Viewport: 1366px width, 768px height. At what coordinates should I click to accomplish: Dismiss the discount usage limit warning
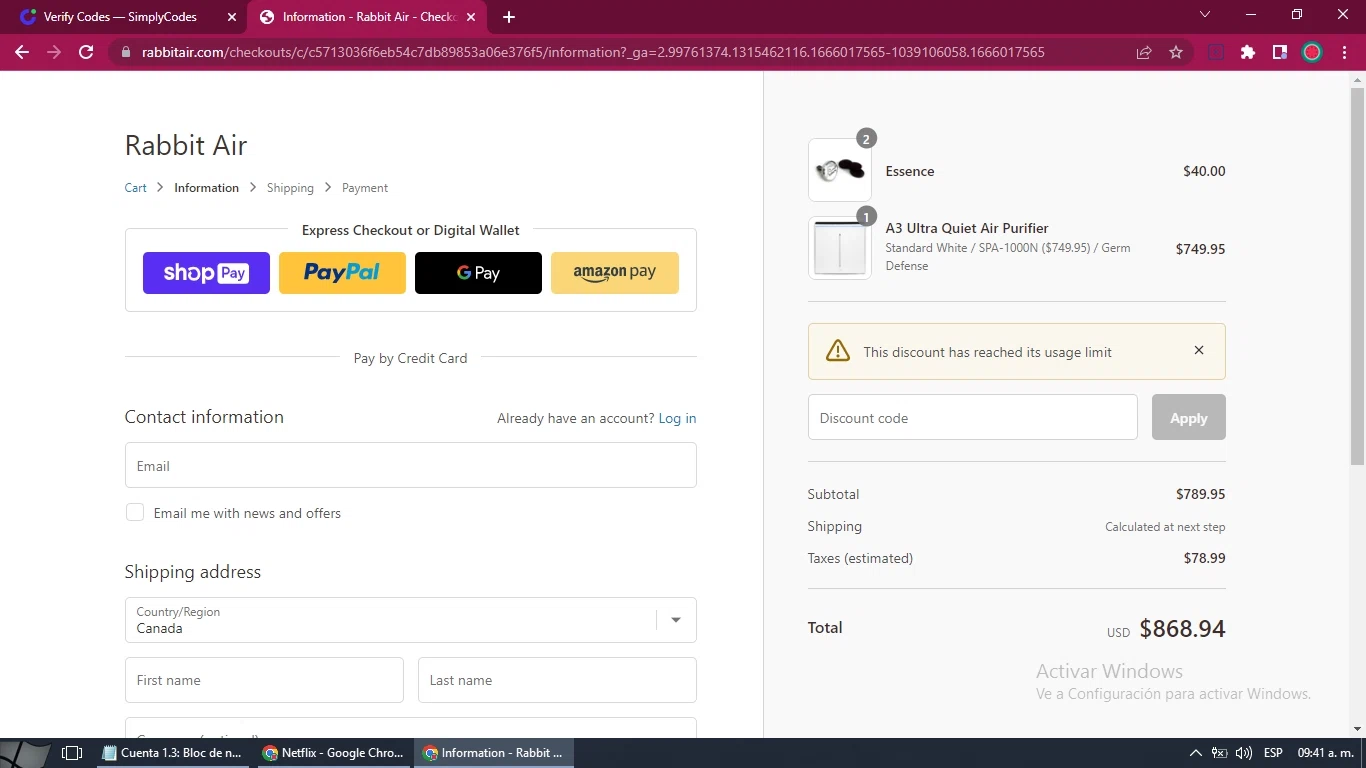click(1199, 351)
